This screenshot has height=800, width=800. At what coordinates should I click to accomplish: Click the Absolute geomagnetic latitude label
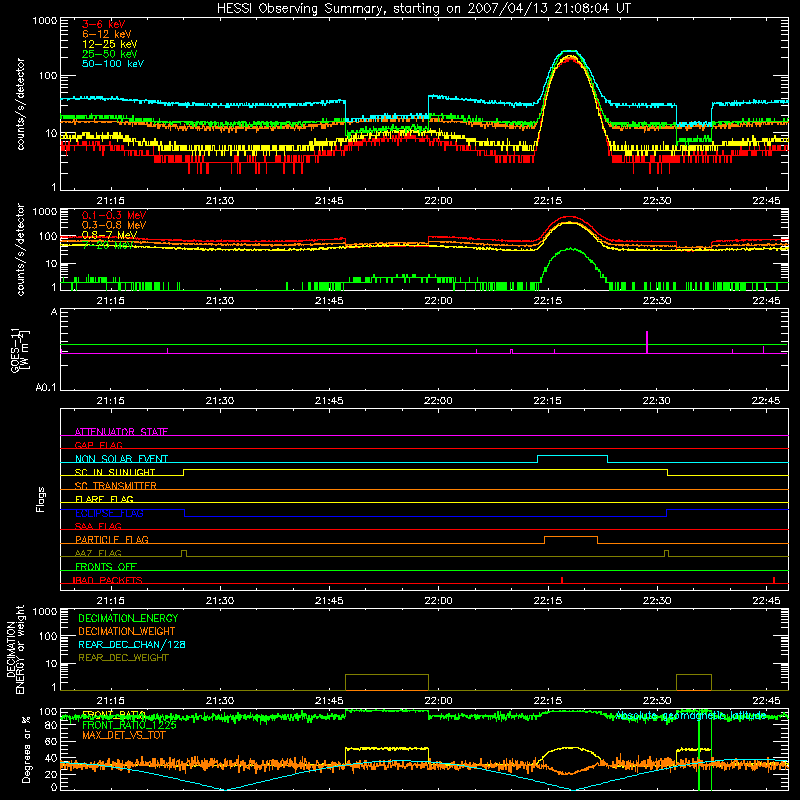691,715
